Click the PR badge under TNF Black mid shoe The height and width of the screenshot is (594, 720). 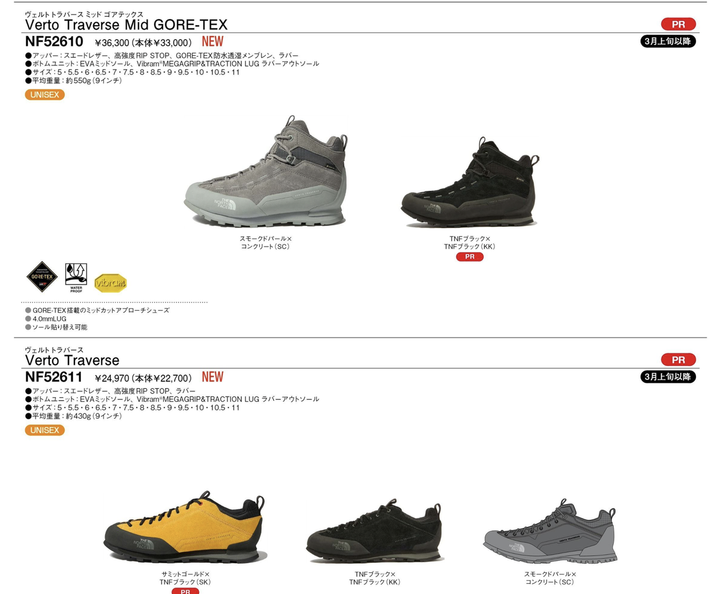470,257
